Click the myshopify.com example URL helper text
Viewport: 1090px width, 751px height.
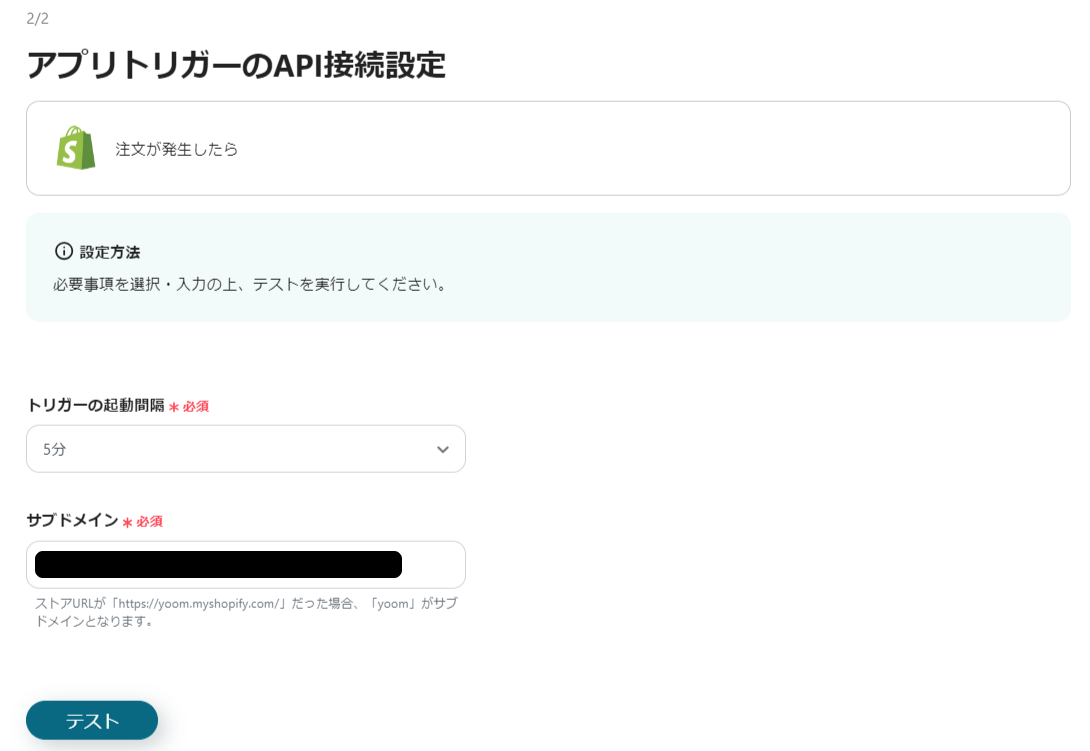[x=247, y=612]
